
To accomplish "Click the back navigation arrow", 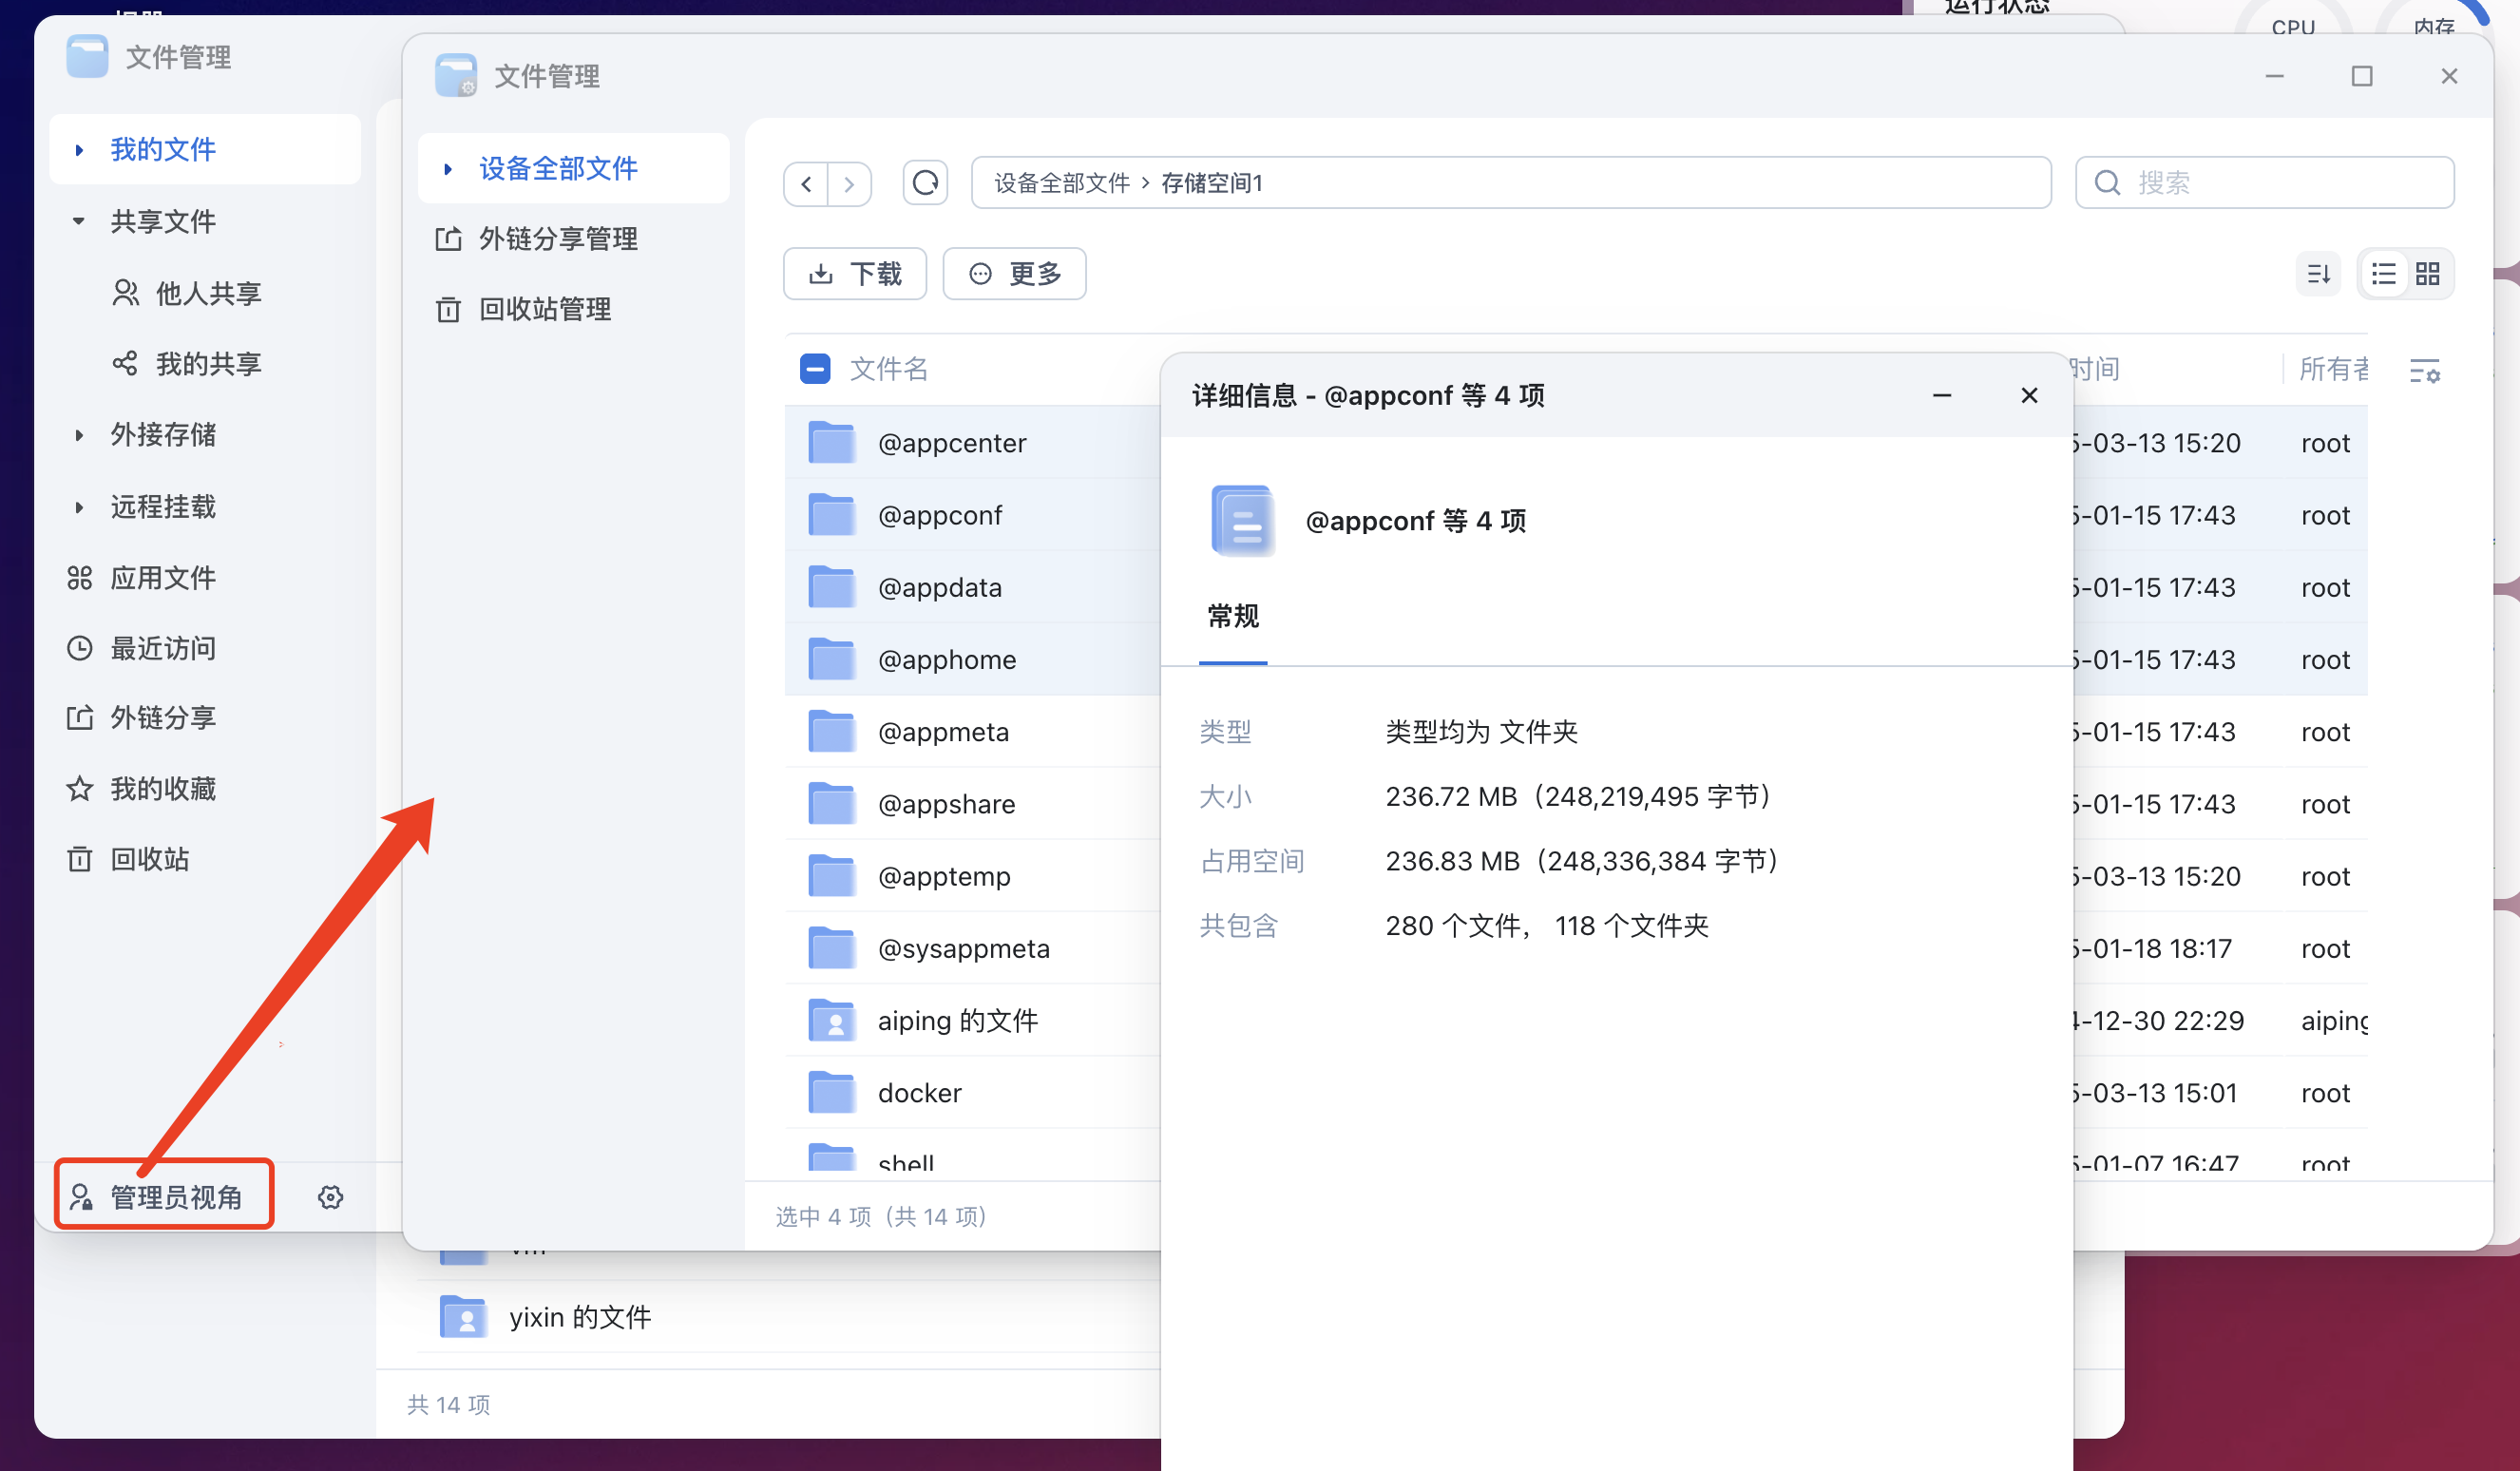I will point(806,183).
